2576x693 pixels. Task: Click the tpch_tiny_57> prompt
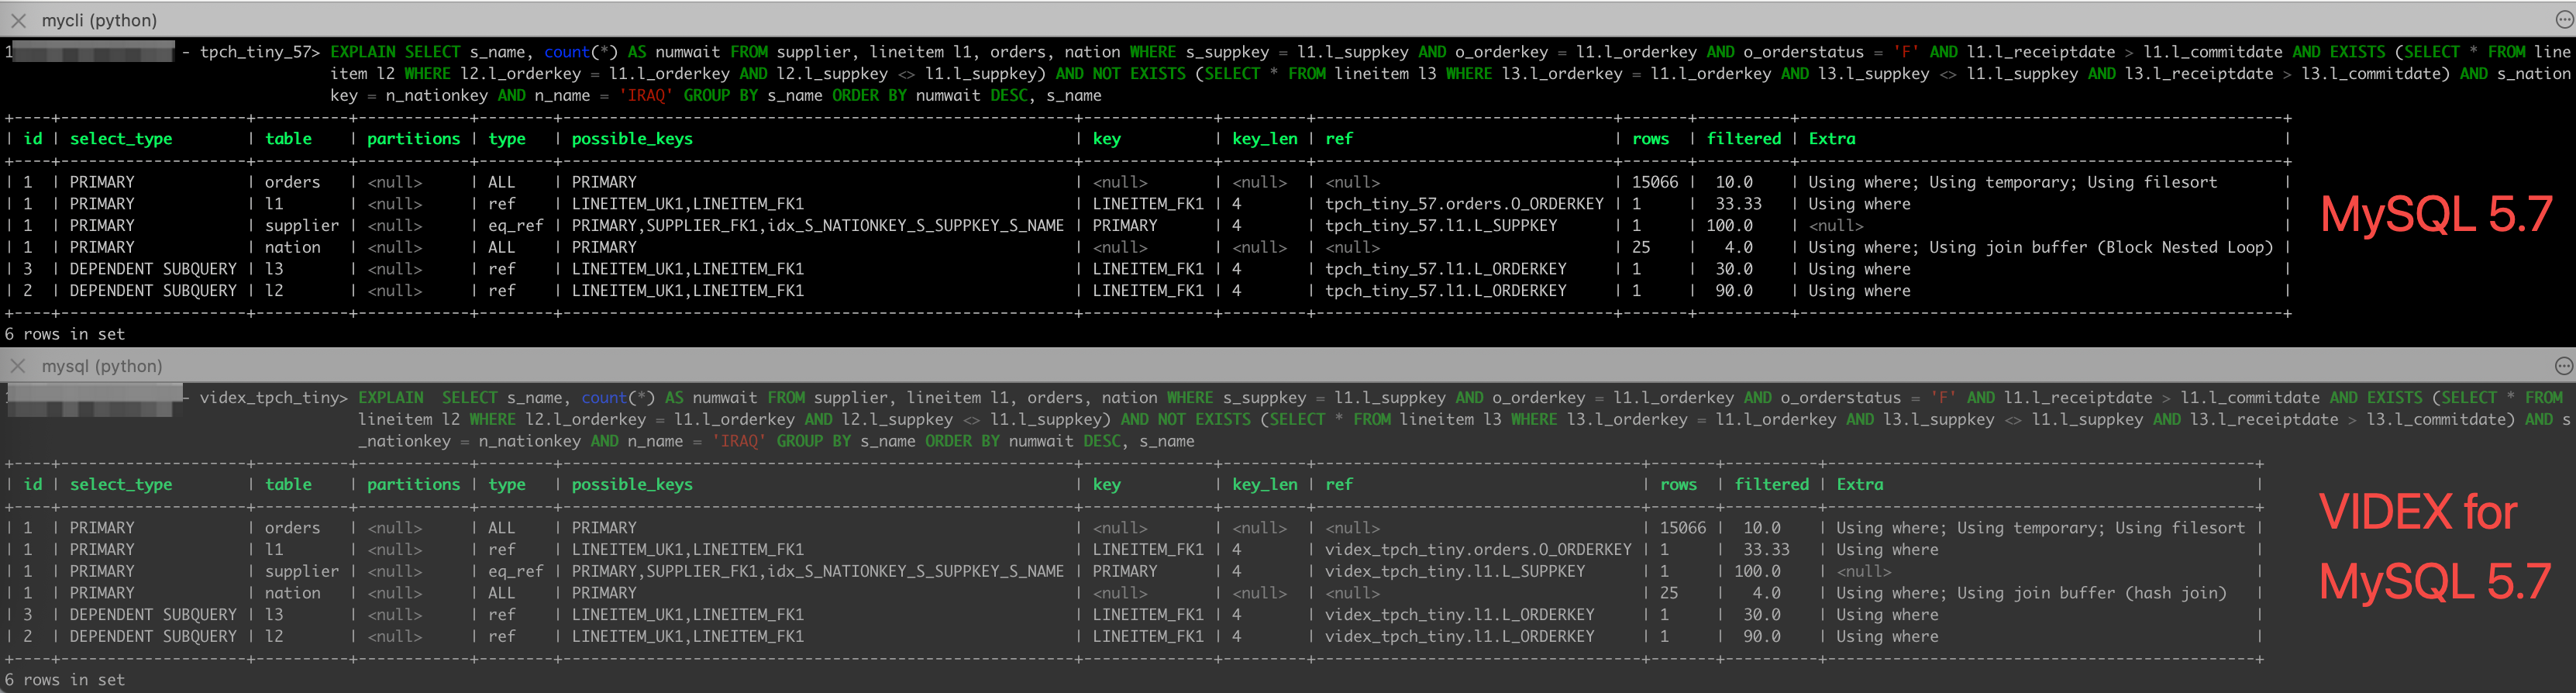pos(260,52)
